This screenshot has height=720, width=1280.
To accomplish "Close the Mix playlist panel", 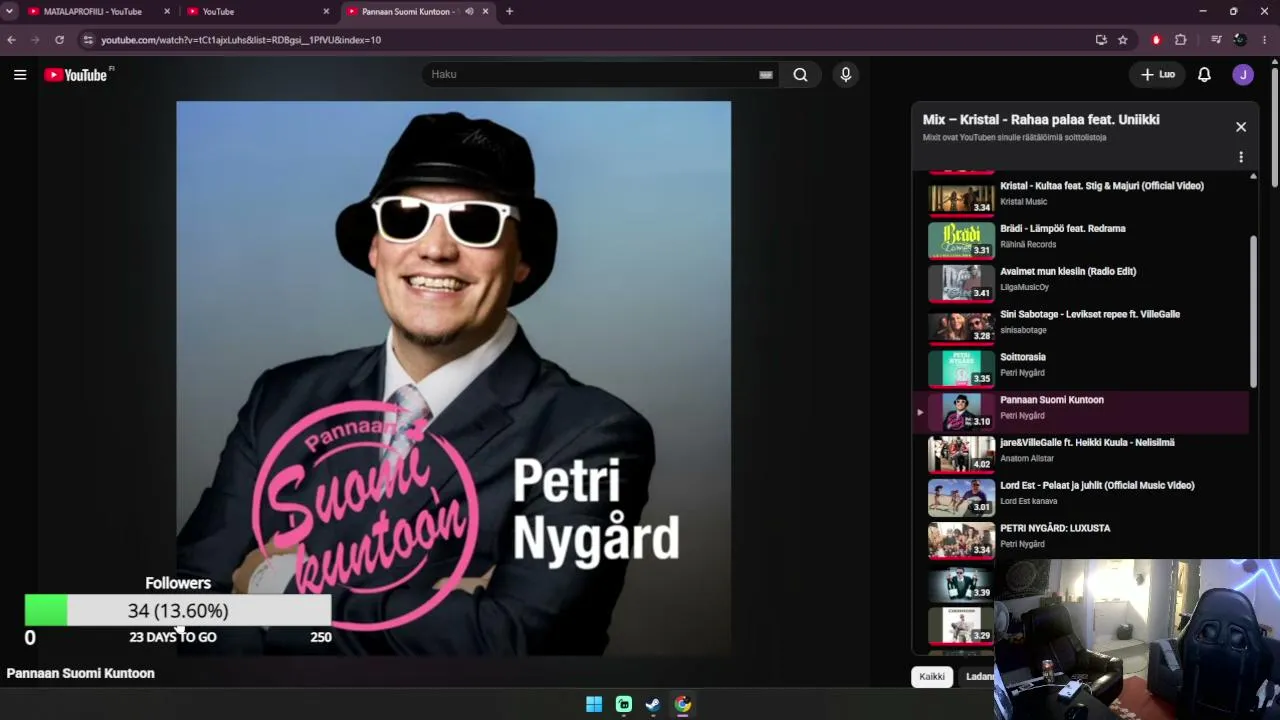I will pyautogui.click(x=1241, y=127).
